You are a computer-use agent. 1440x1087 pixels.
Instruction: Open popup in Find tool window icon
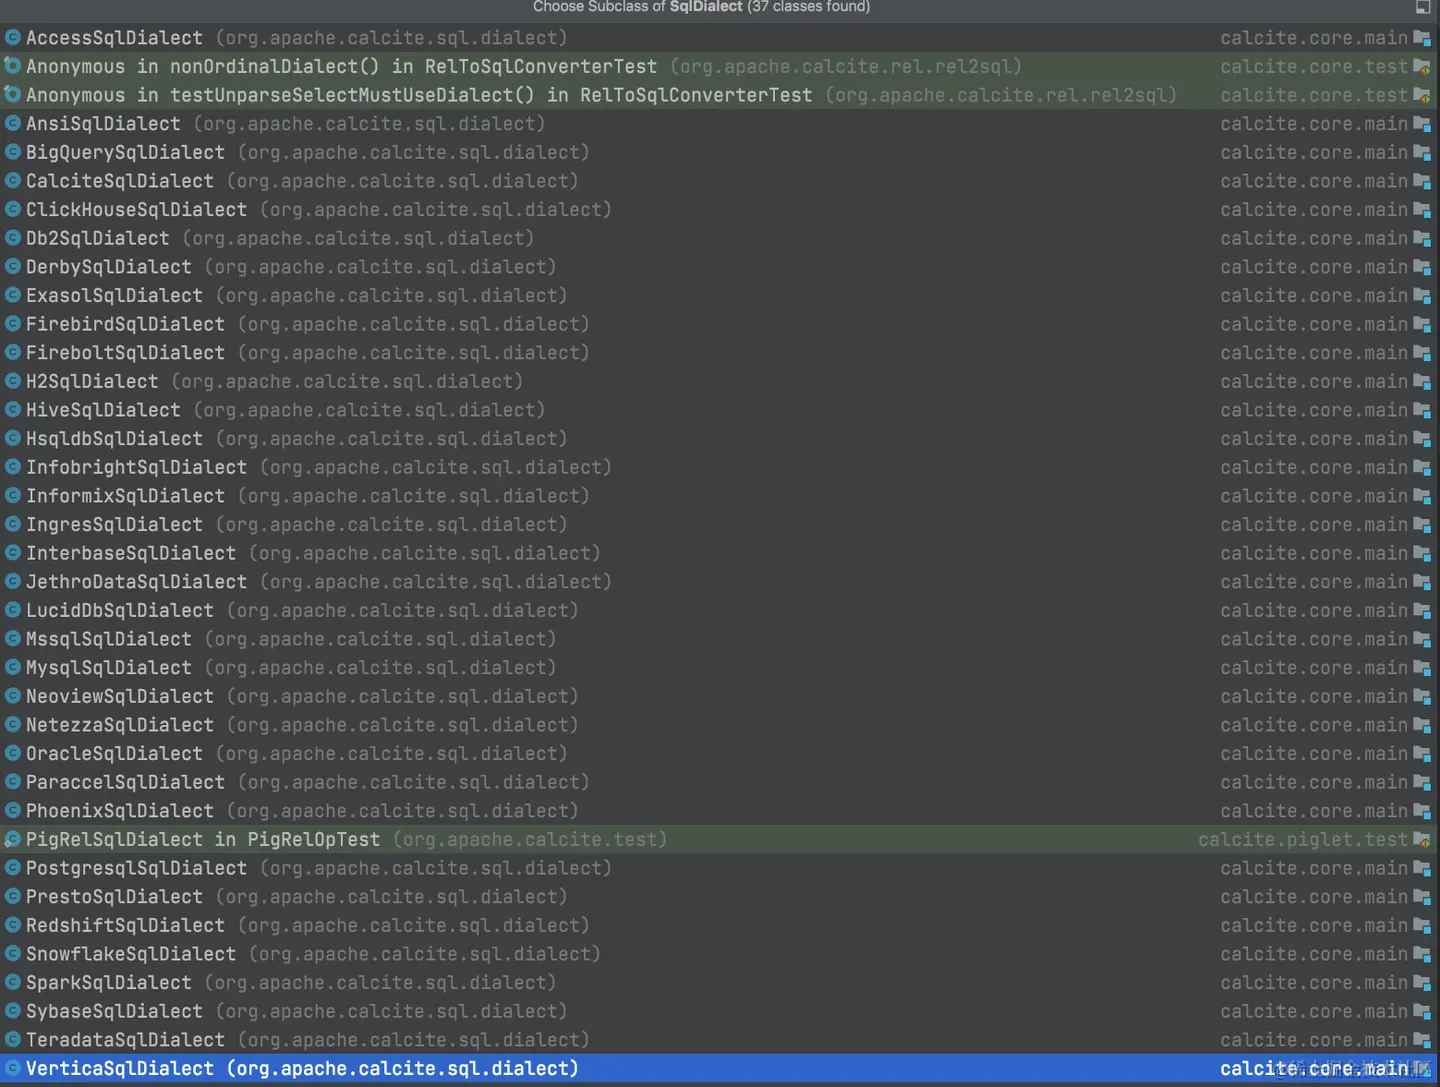1423,7
